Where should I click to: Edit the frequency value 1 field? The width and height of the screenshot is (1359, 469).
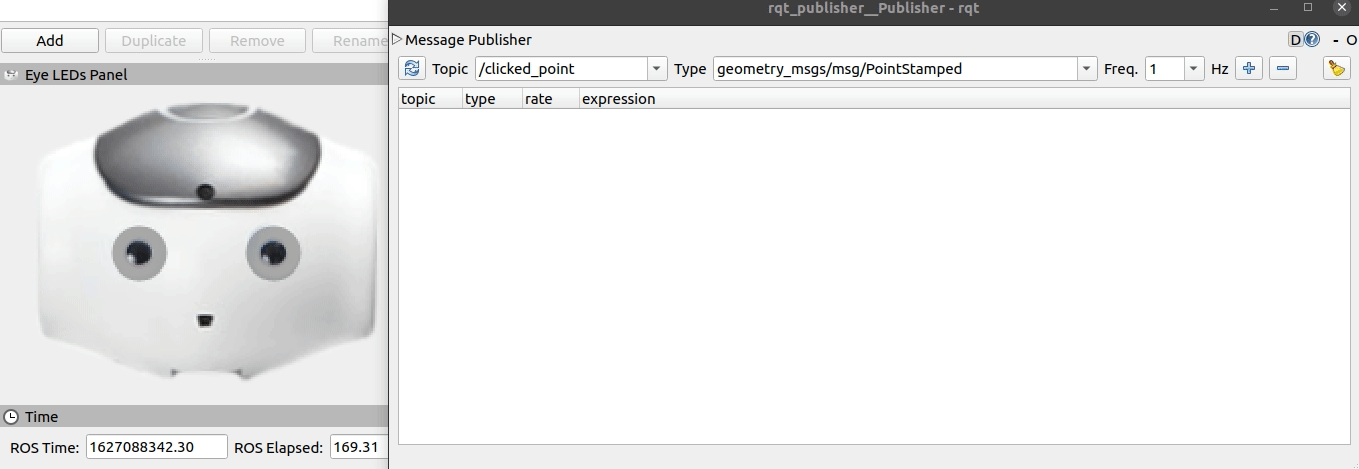coord(1165,69)
